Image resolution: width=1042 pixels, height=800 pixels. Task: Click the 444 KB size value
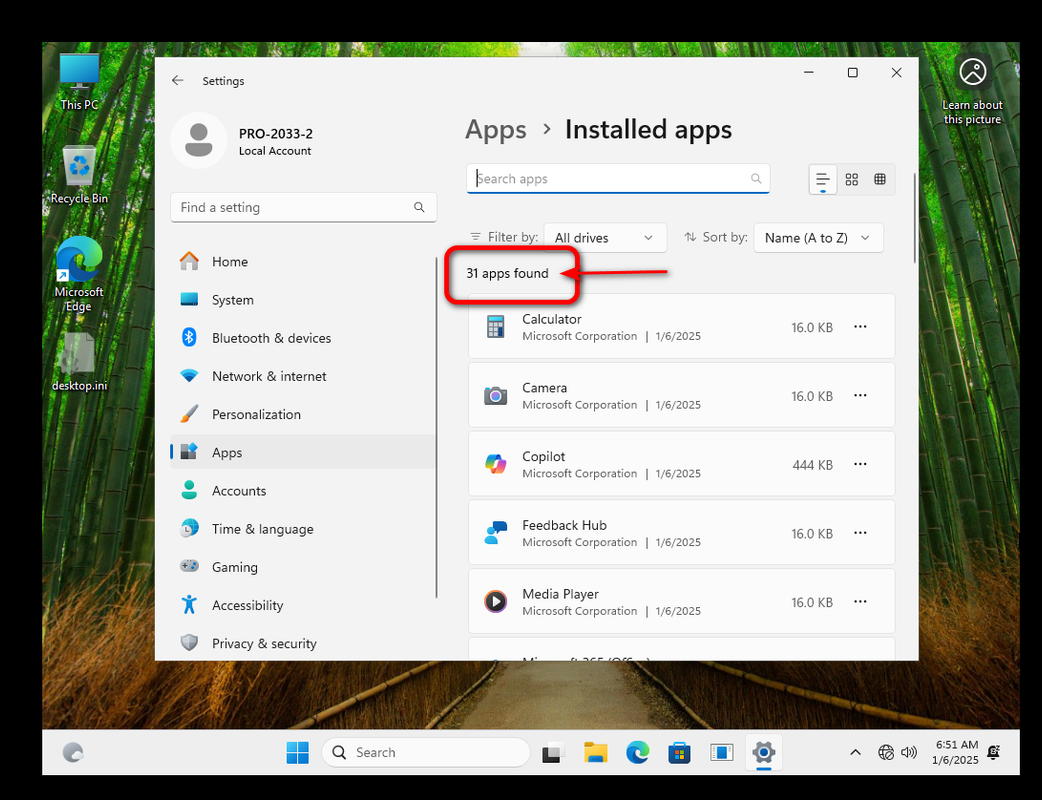[812, 465]
